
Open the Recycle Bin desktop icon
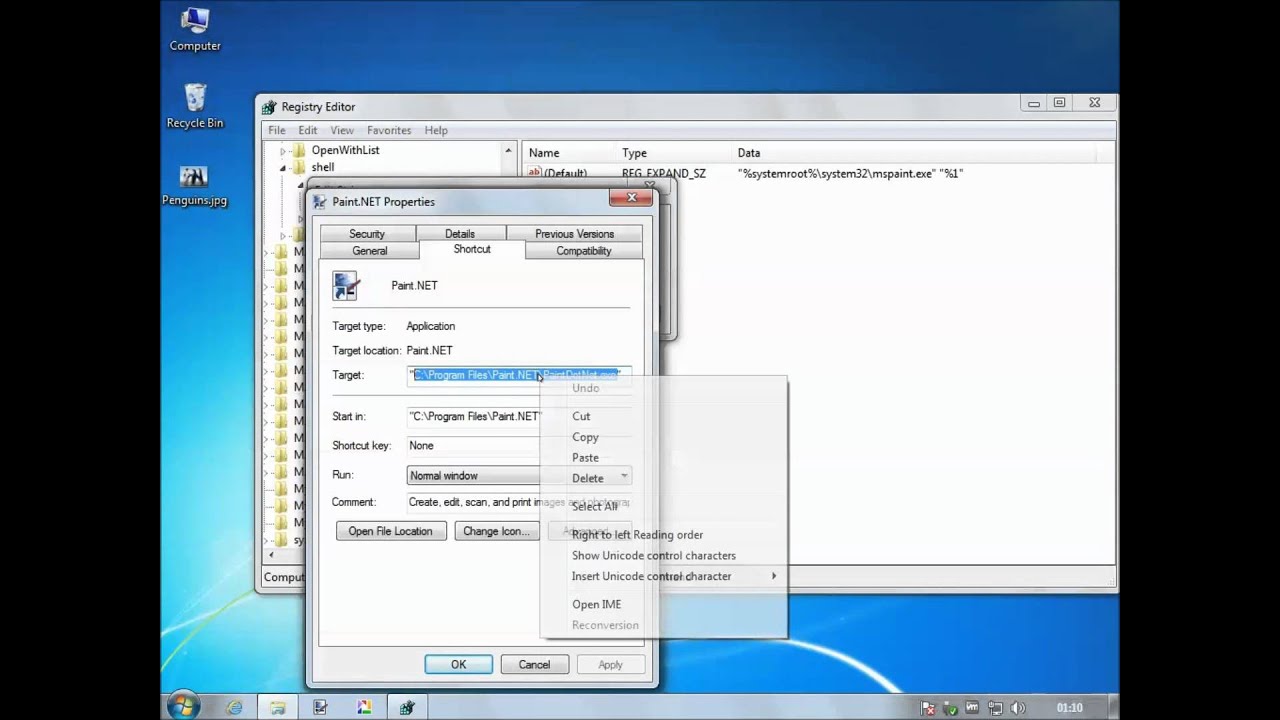195,106
